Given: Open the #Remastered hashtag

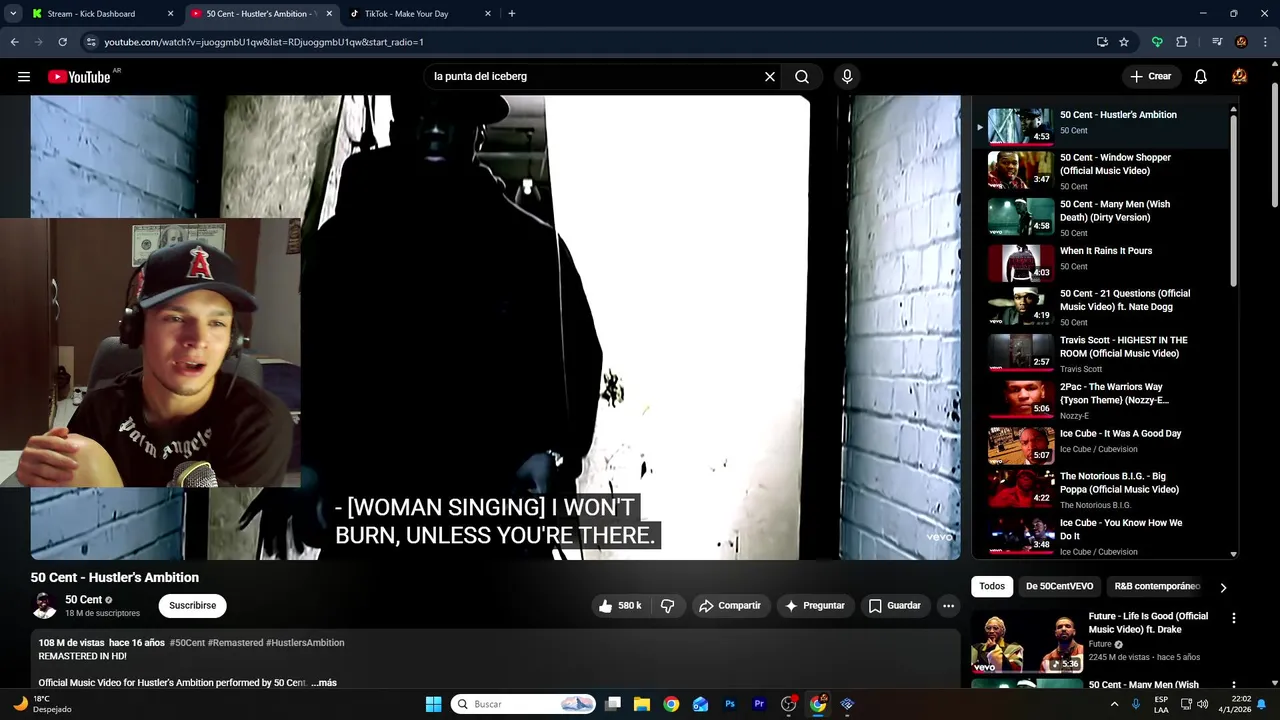Looking at the screenshot, I should (x=235, y=643).
